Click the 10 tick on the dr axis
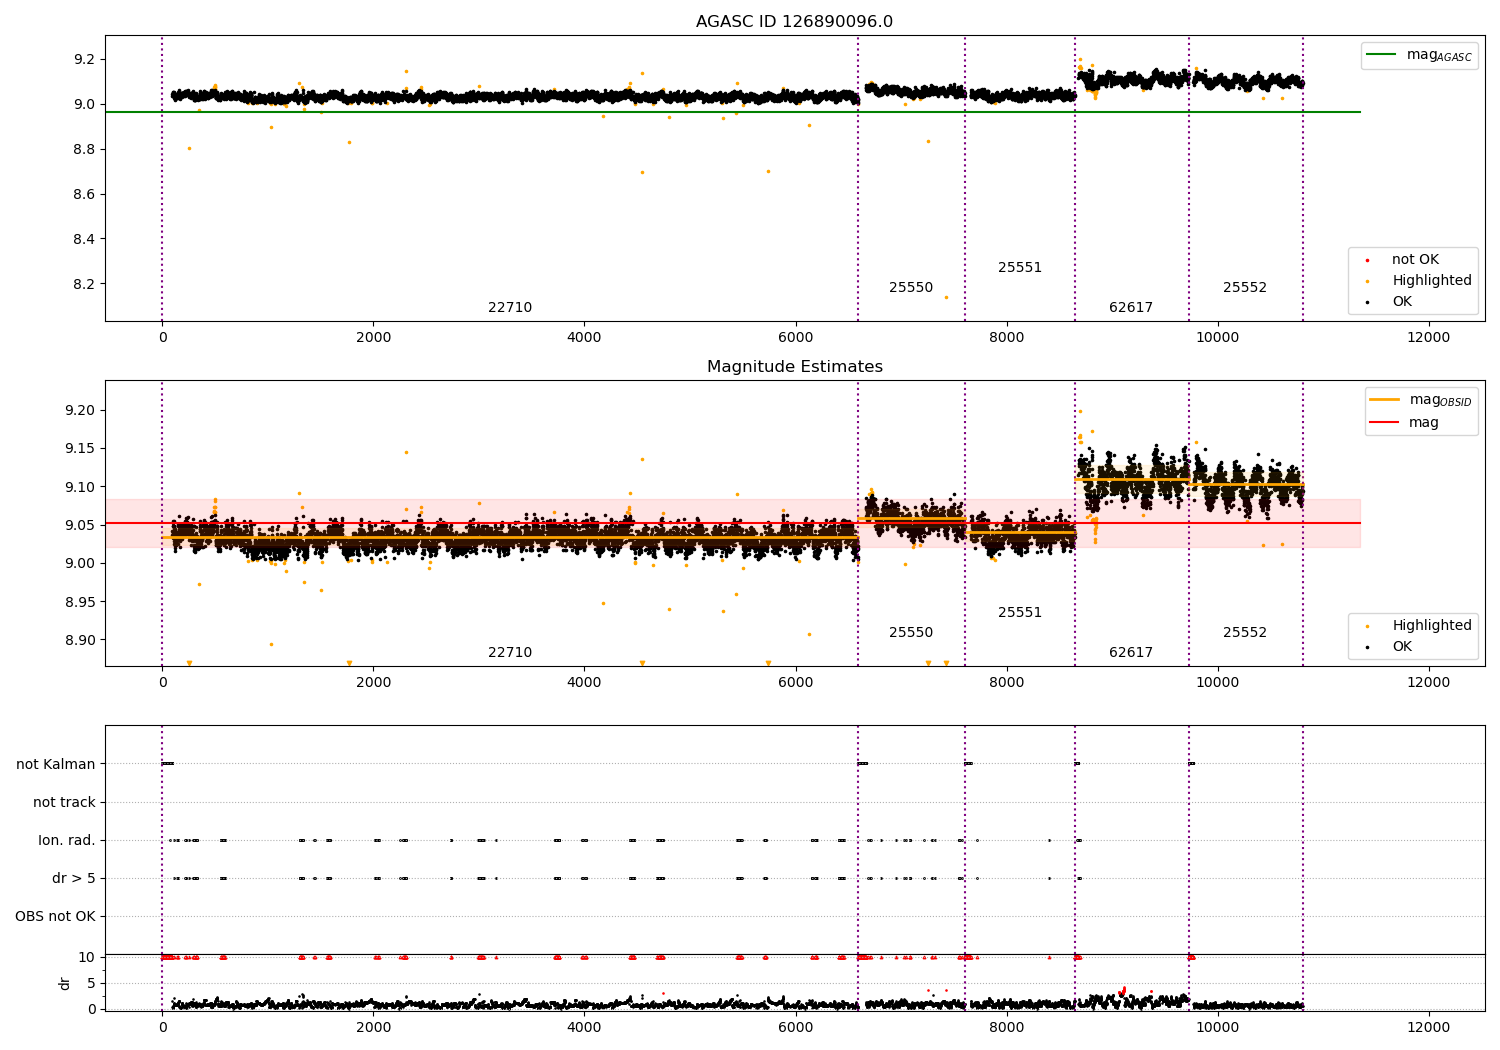Image resolution: width=1500 pixels, height=1050 pixels. coord(86,957)
